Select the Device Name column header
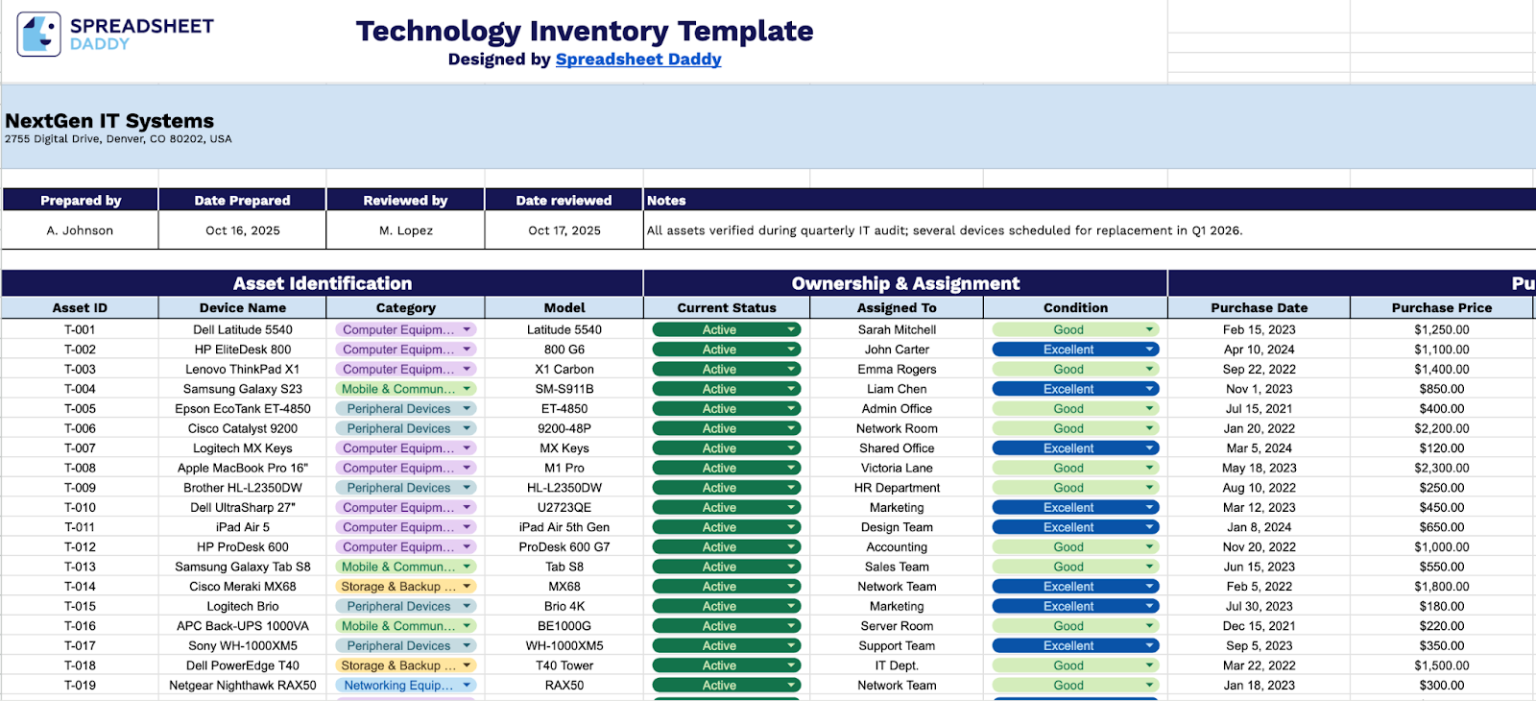Viewport: 1536px width, 701px height. click(242, 308)
